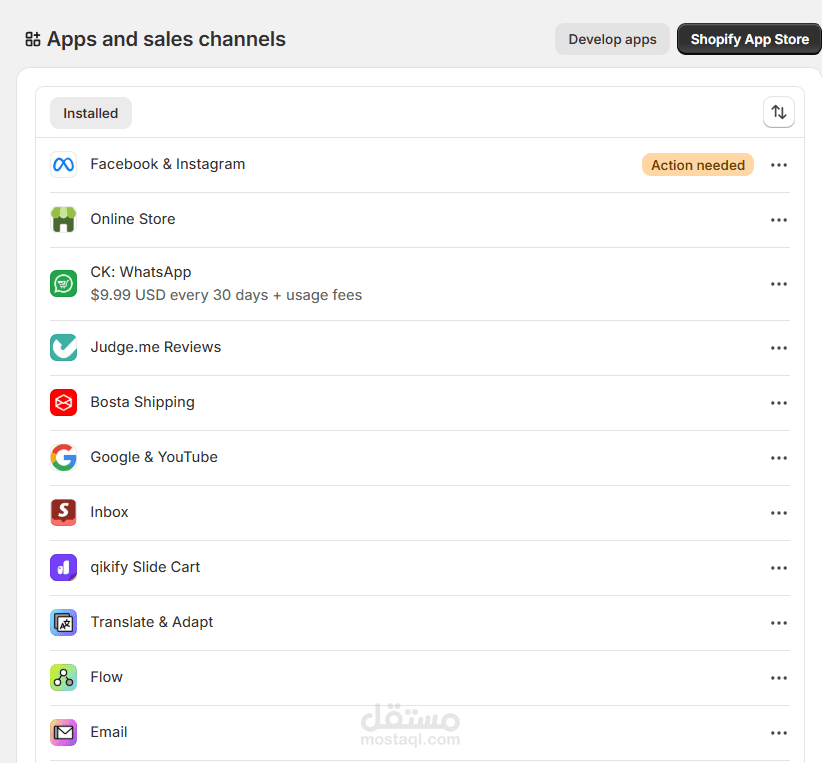This screenshot has width=822, height=763.
Task: Click the CK: WhatsApp green icon
Action: pyautogui.click(x=63, y=284)
